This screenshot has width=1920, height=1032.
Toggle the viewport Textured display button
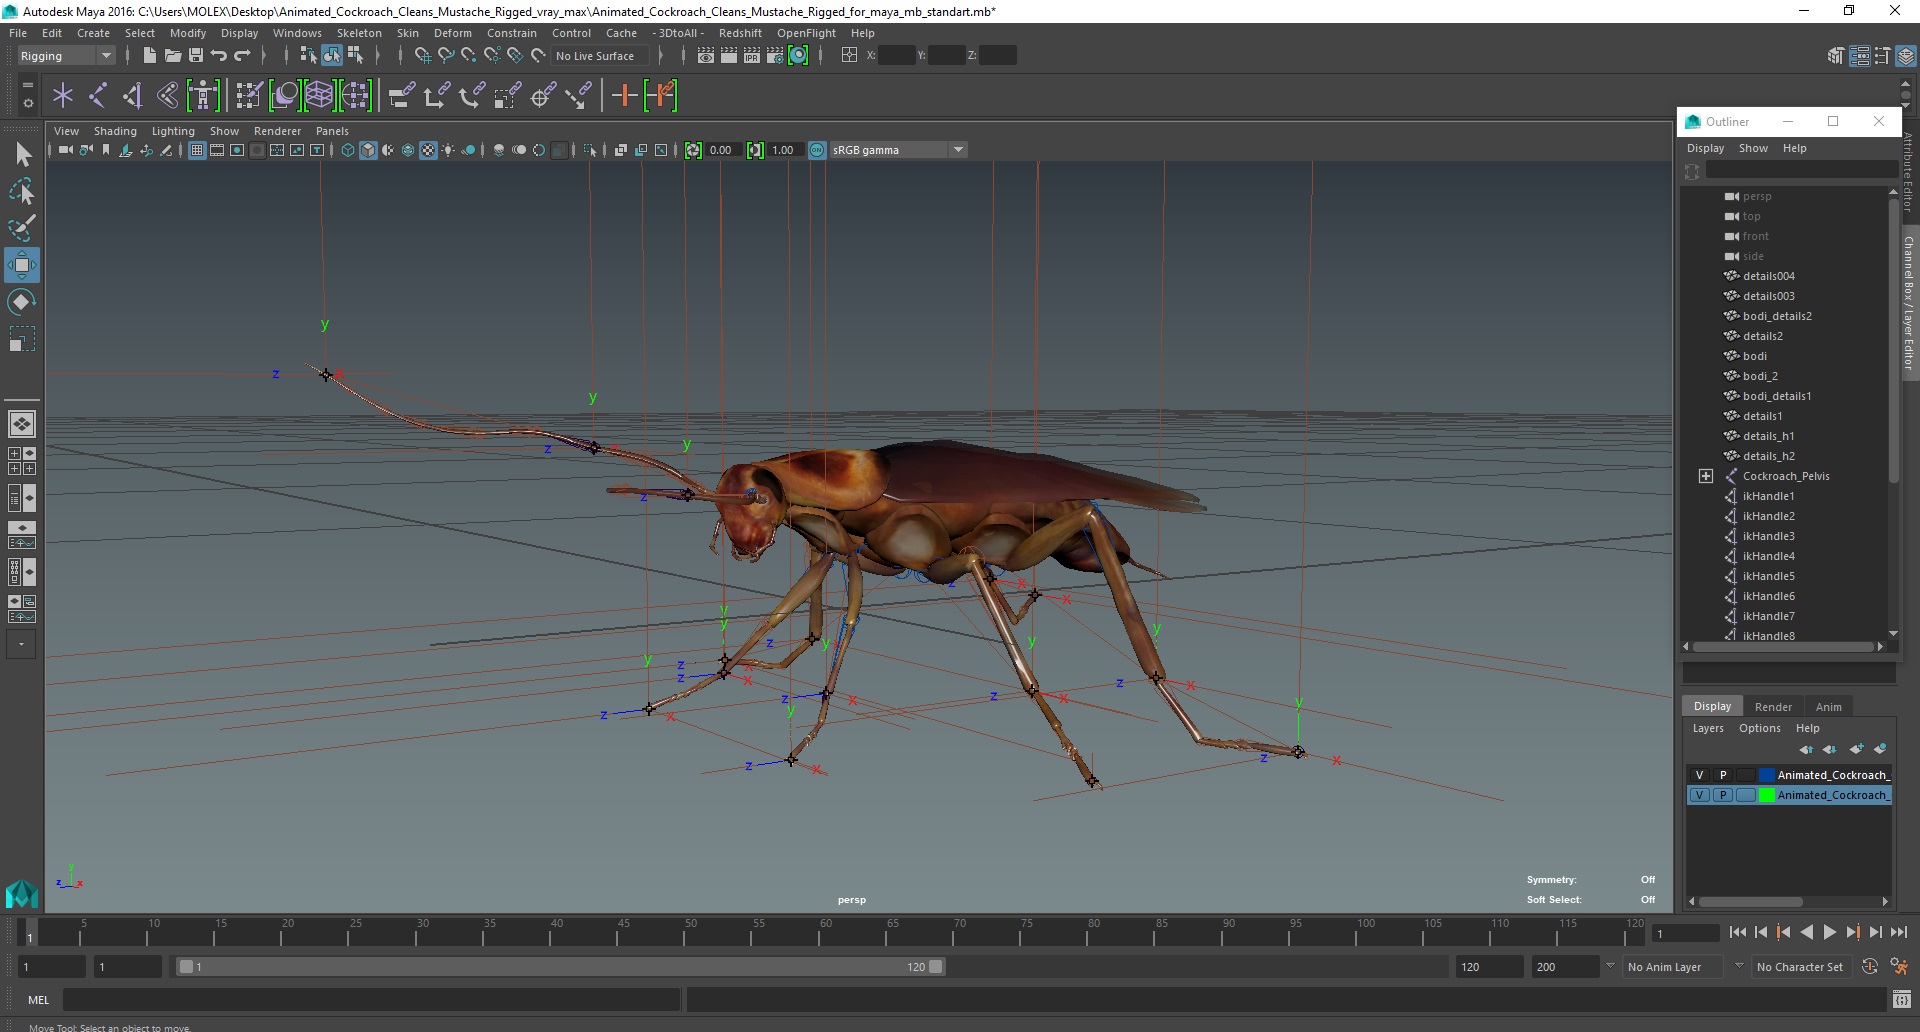pos(428,150)
